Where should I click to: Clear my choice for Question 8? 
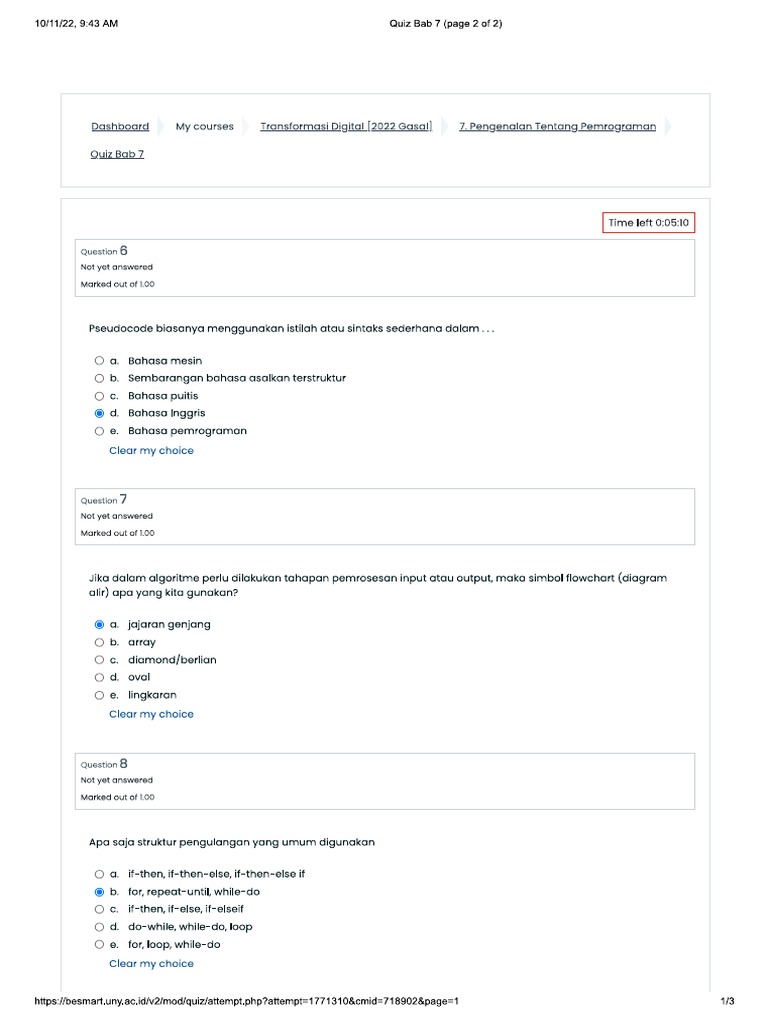[x=151, y=964]
